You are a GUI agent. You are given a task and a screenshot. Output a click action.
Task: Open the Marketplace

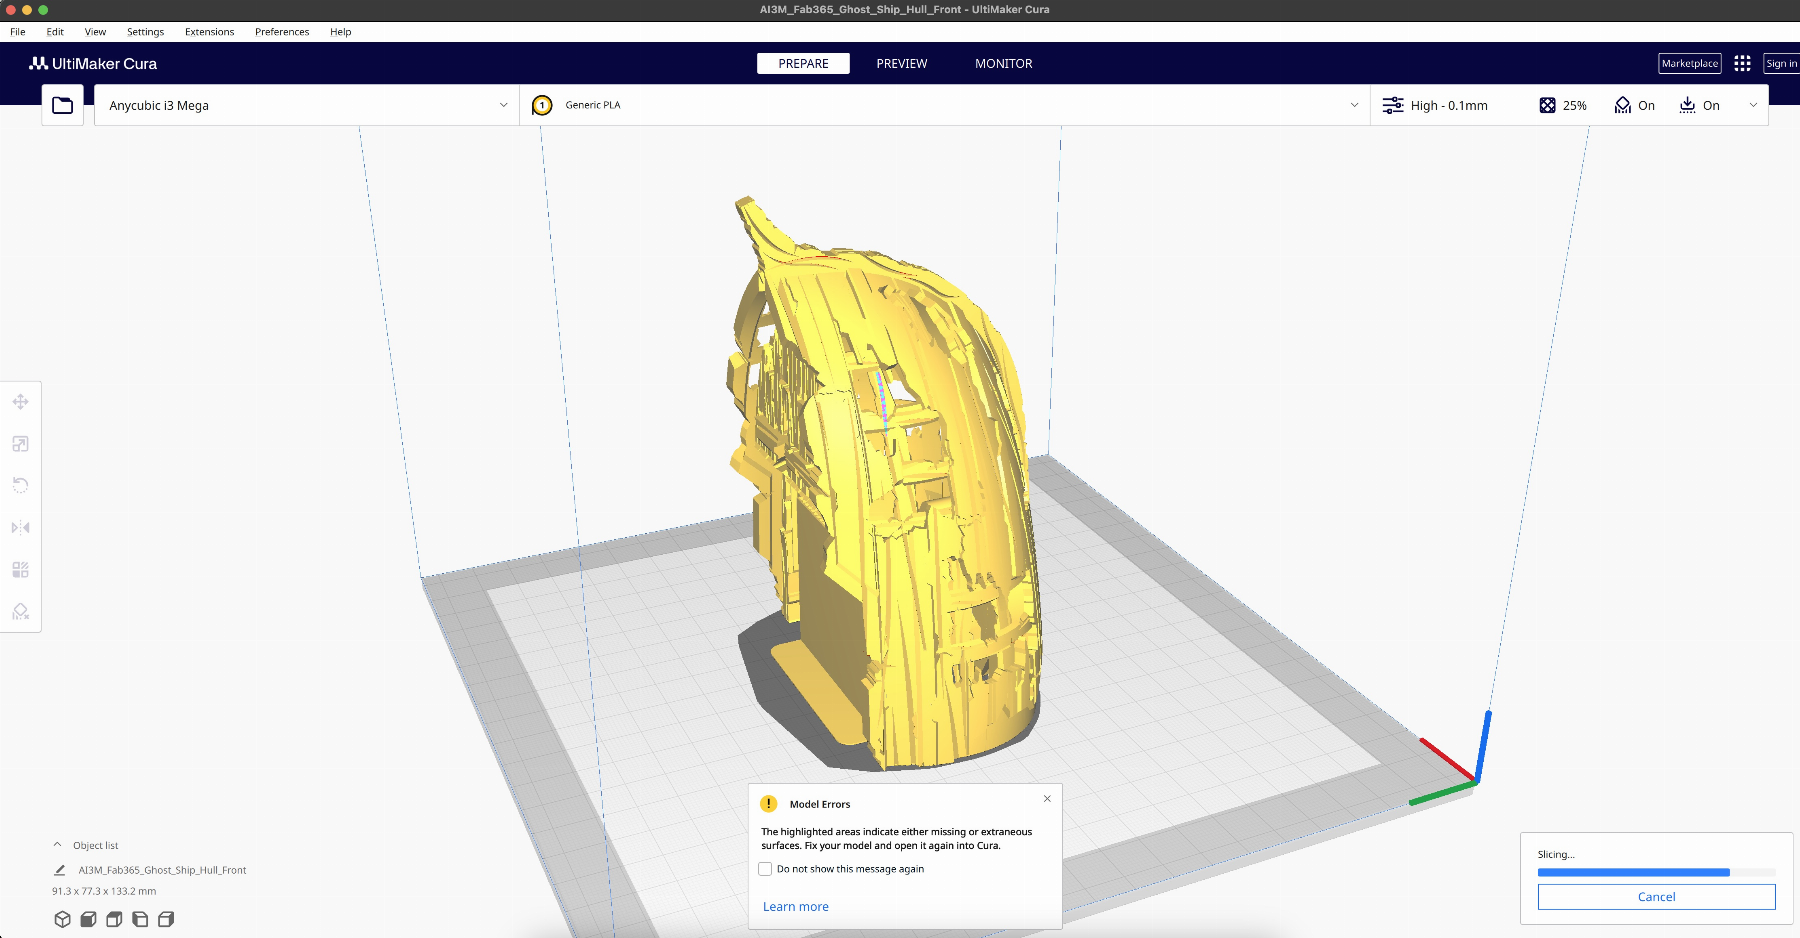pyautogui.click(x=1690, y=63)
